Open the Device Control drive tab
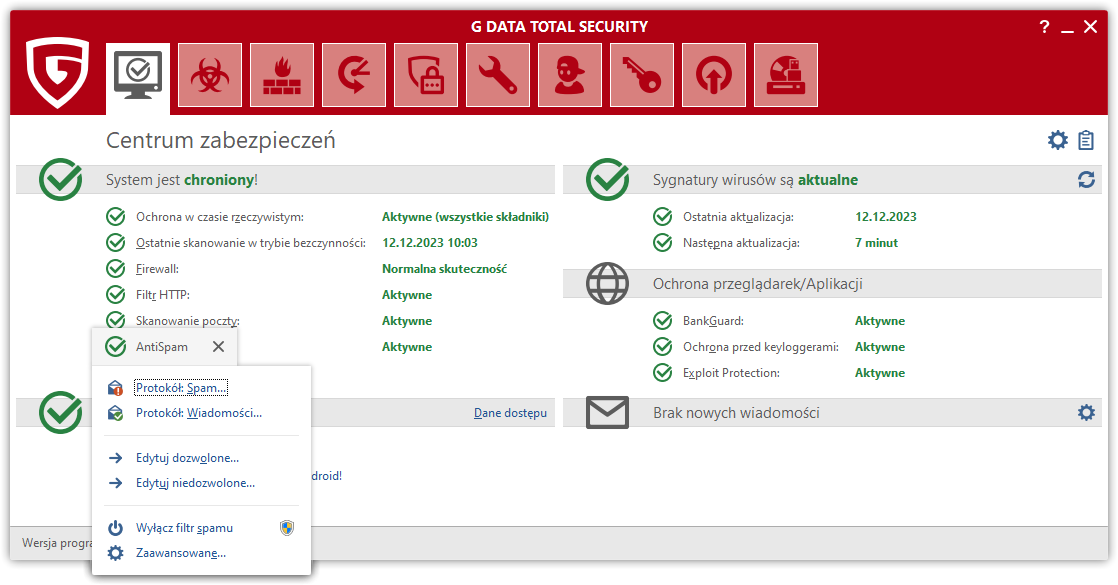Image resolution: width=1118 pixels, height=585 pixels. [786, 75]
